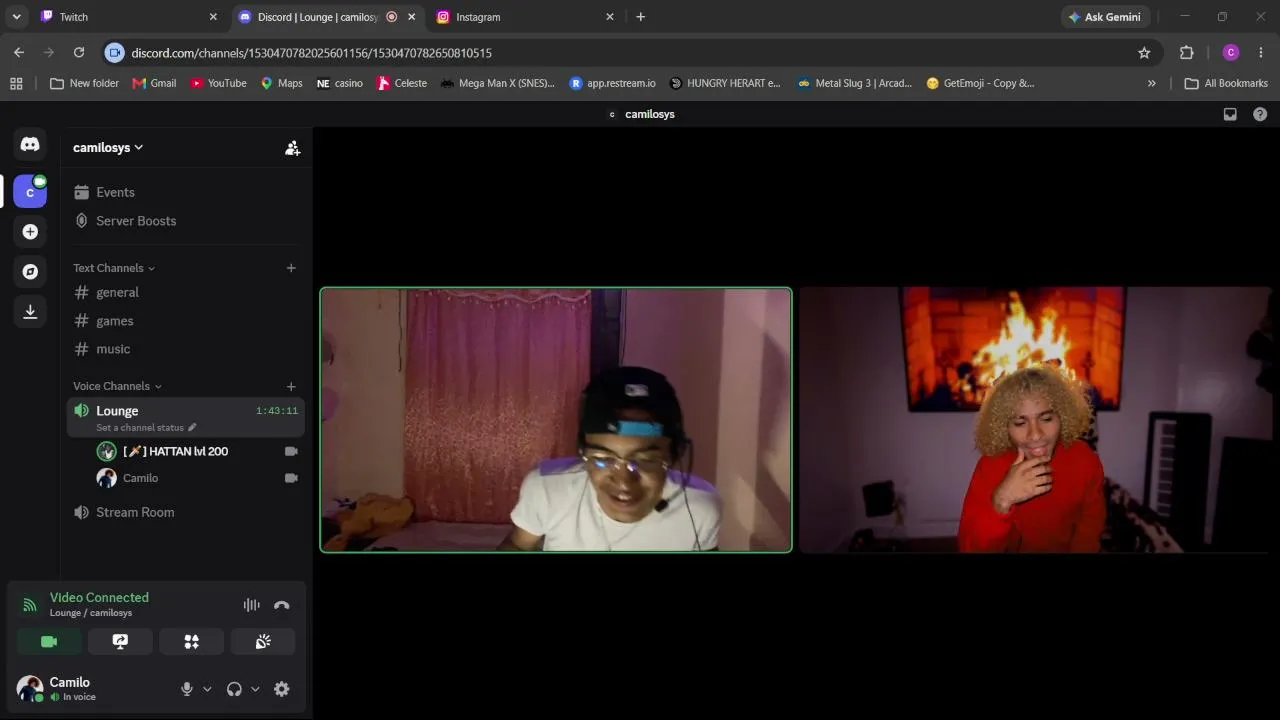Click camera site-info icon in address bar
The width and height of the screenshot is (1280, 720).
pos(114,53)
